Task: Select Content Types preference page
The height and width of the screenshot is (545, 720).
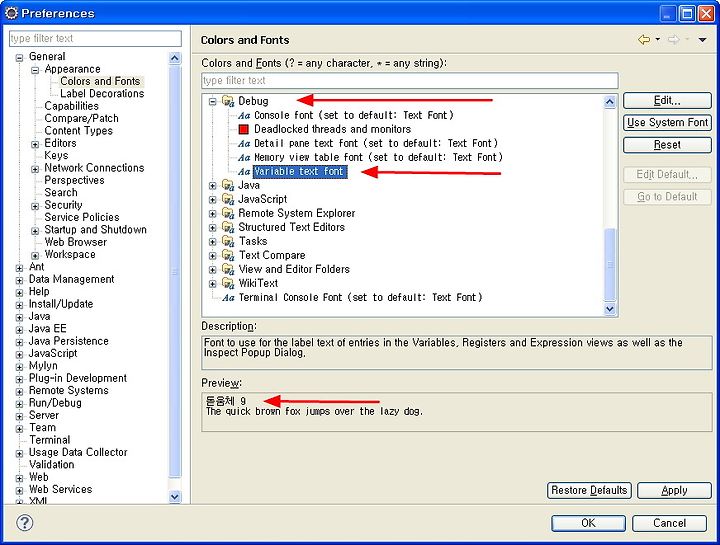Action: pos(78,131)
